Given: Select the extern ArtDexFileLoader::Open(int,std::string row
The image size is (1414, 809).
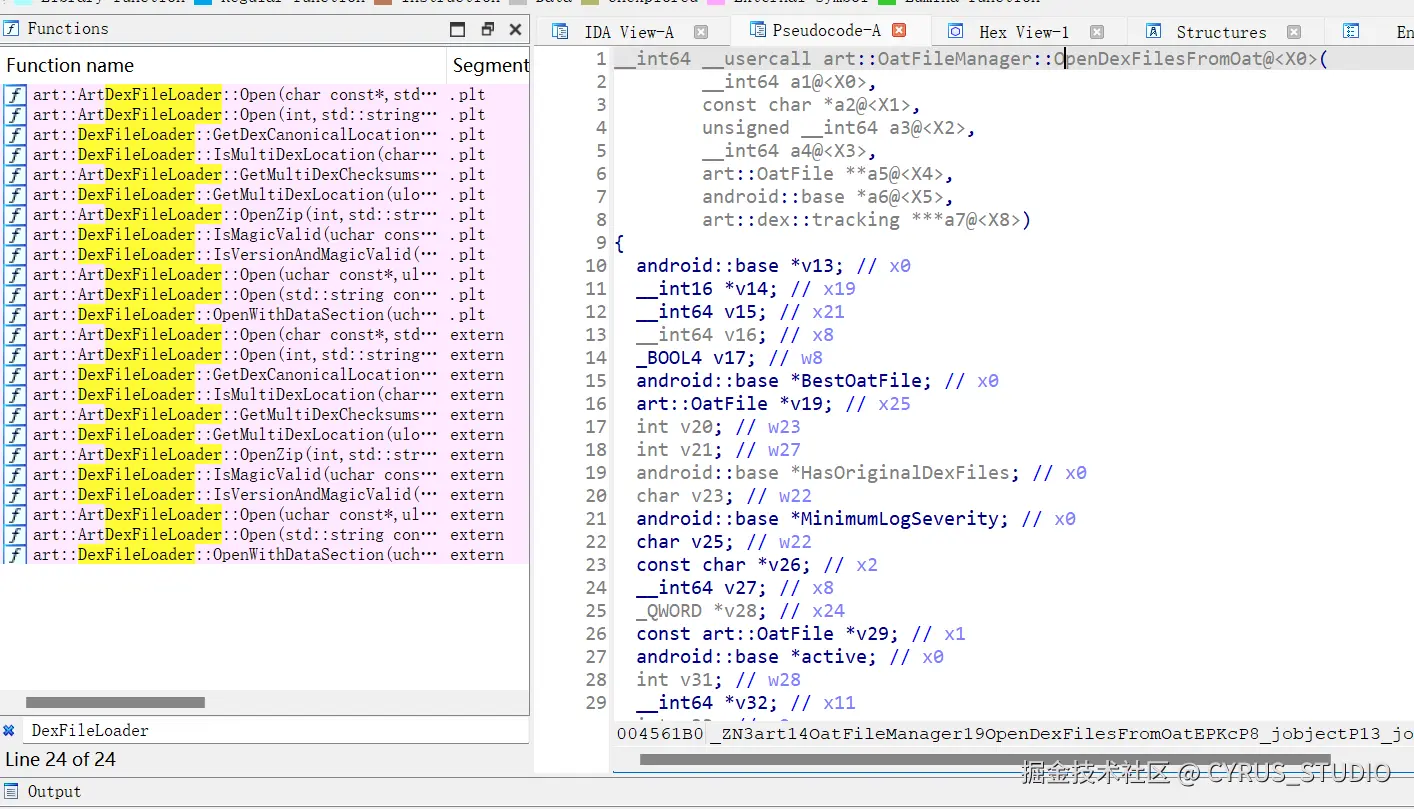Looking at the screenshot, I should 265,355.
